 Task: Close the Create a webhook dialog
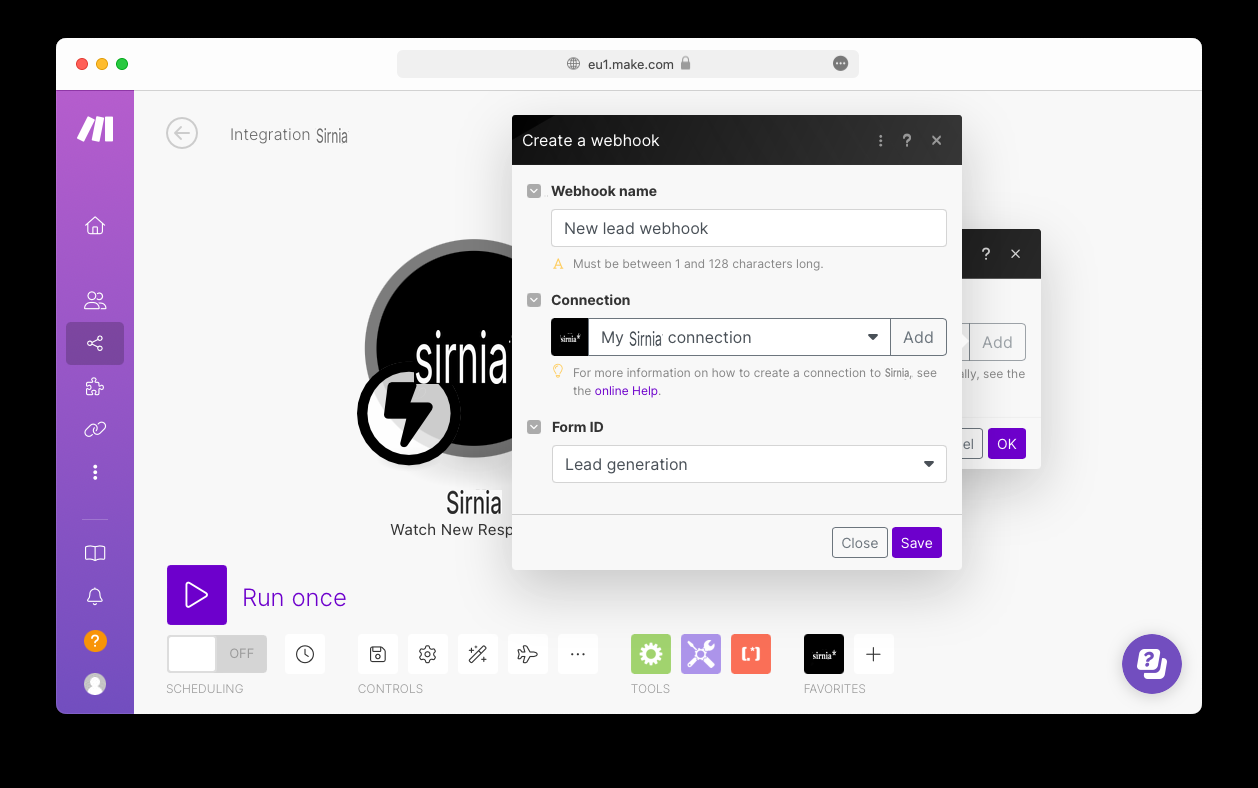pyautogui.click(x=937, y=141)
